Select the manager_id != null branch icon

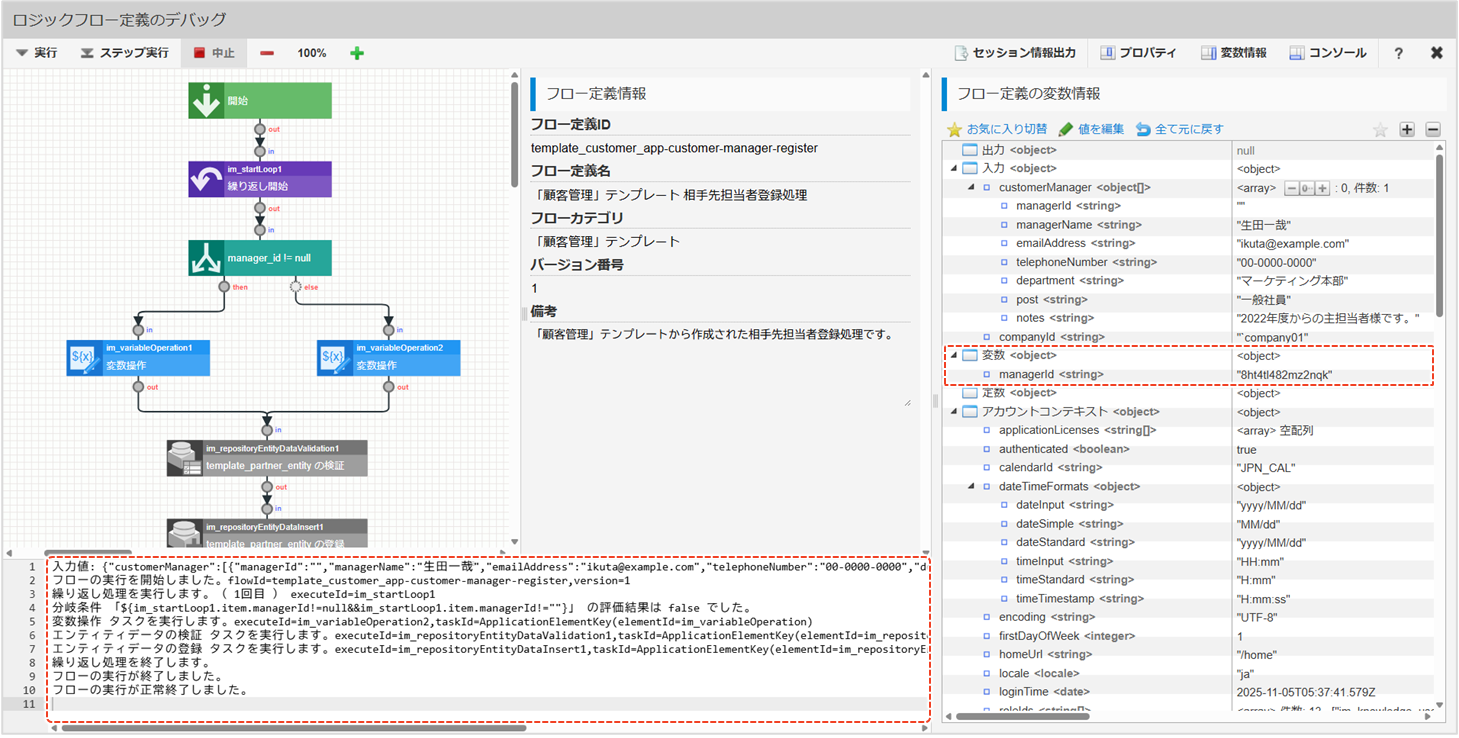[x=206, y=258]
